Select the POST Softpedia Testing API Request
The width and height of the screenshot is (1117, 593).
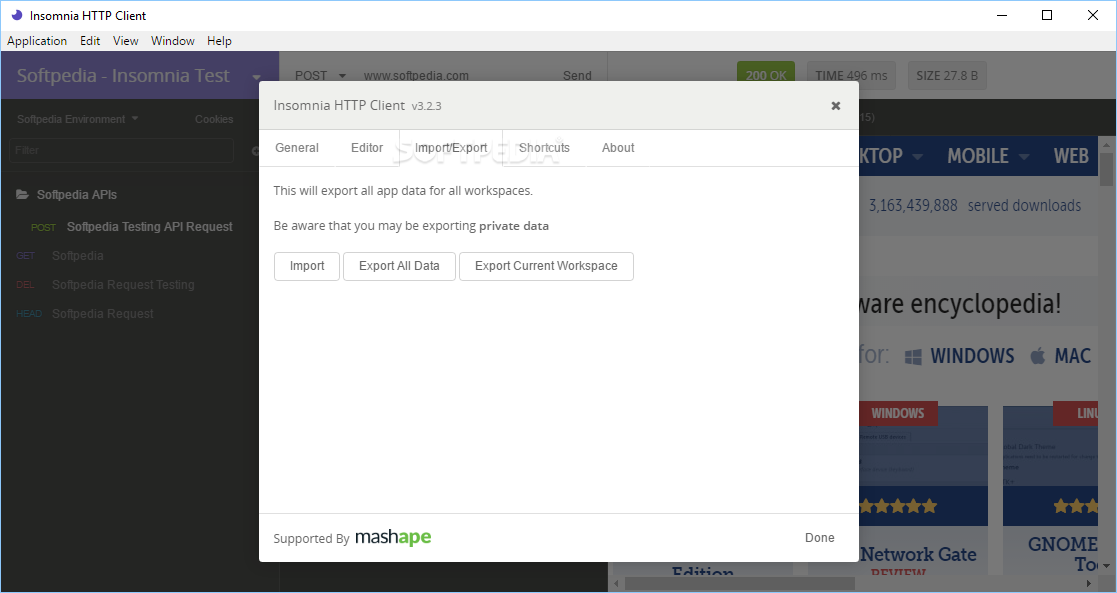130,227
